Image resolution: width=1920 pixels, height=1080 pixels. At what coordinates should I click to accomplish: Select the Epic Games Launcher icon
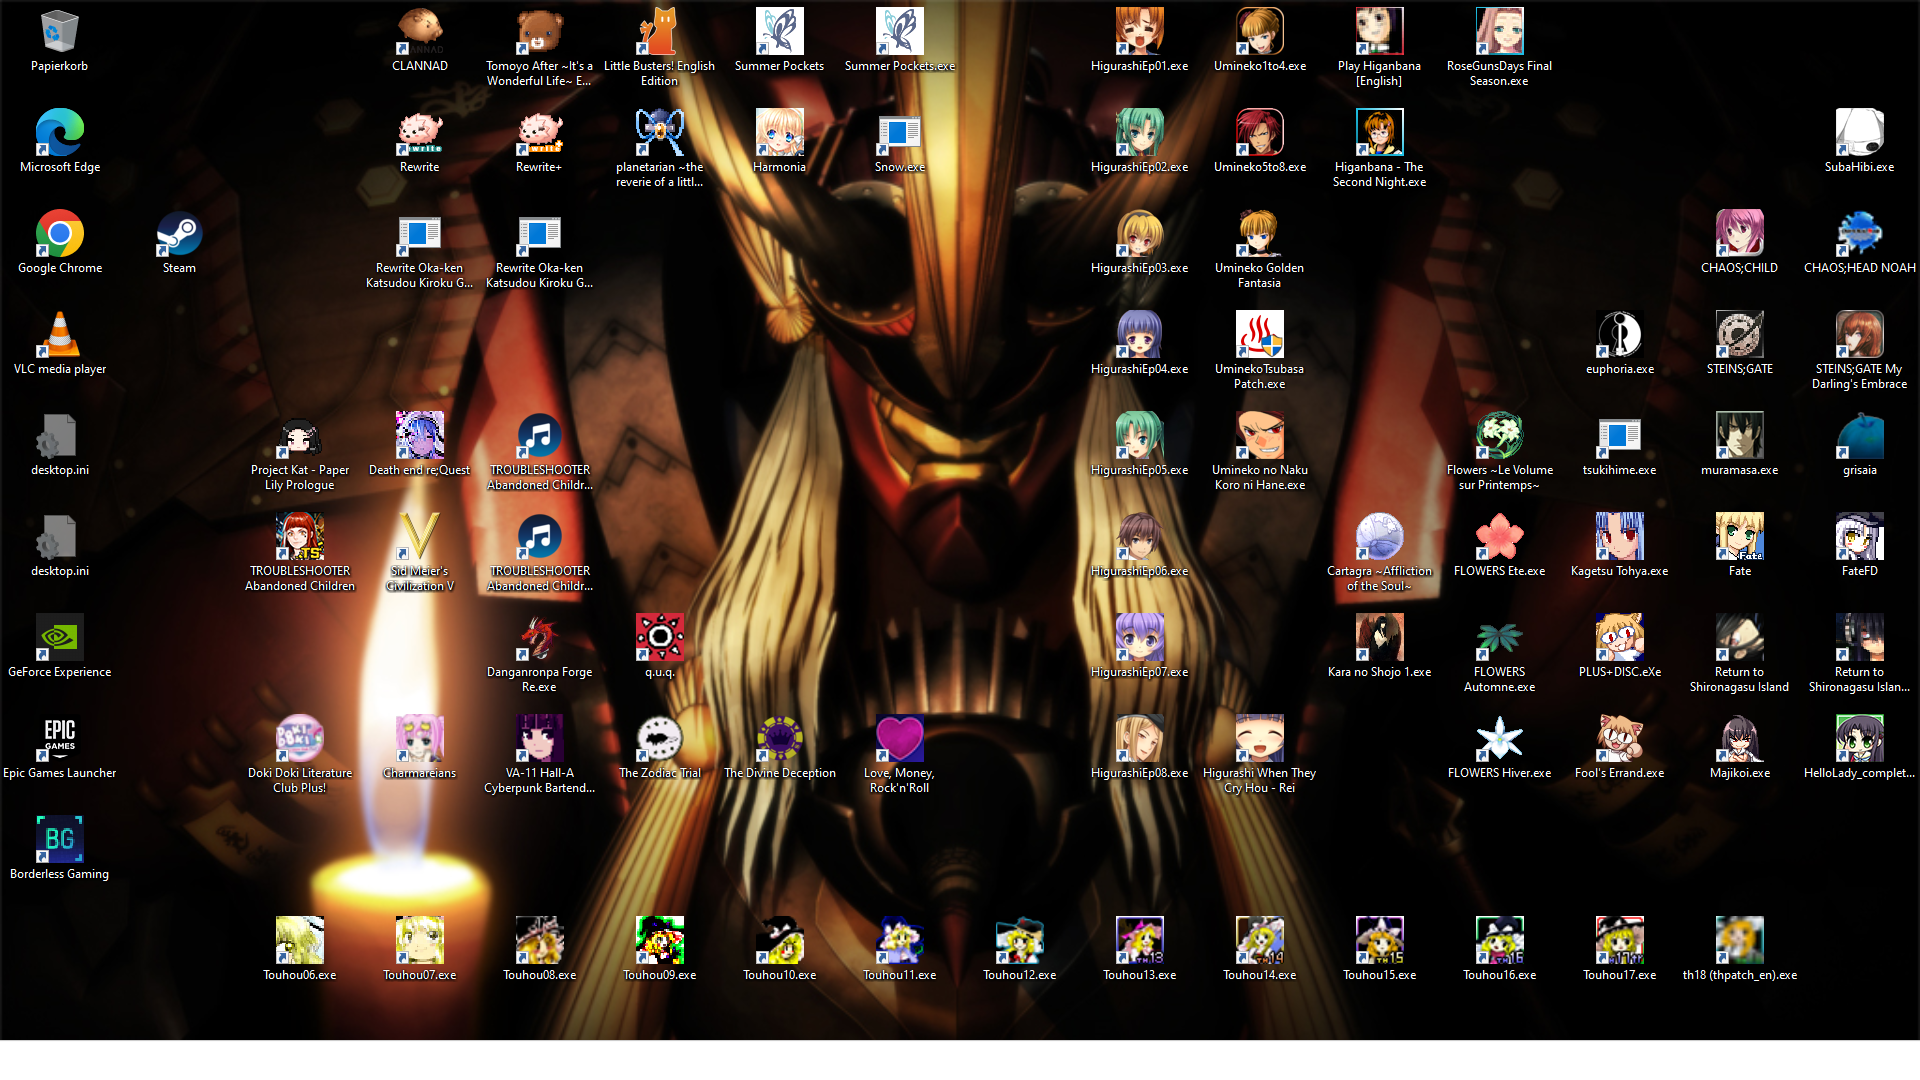tap(59, 739)
